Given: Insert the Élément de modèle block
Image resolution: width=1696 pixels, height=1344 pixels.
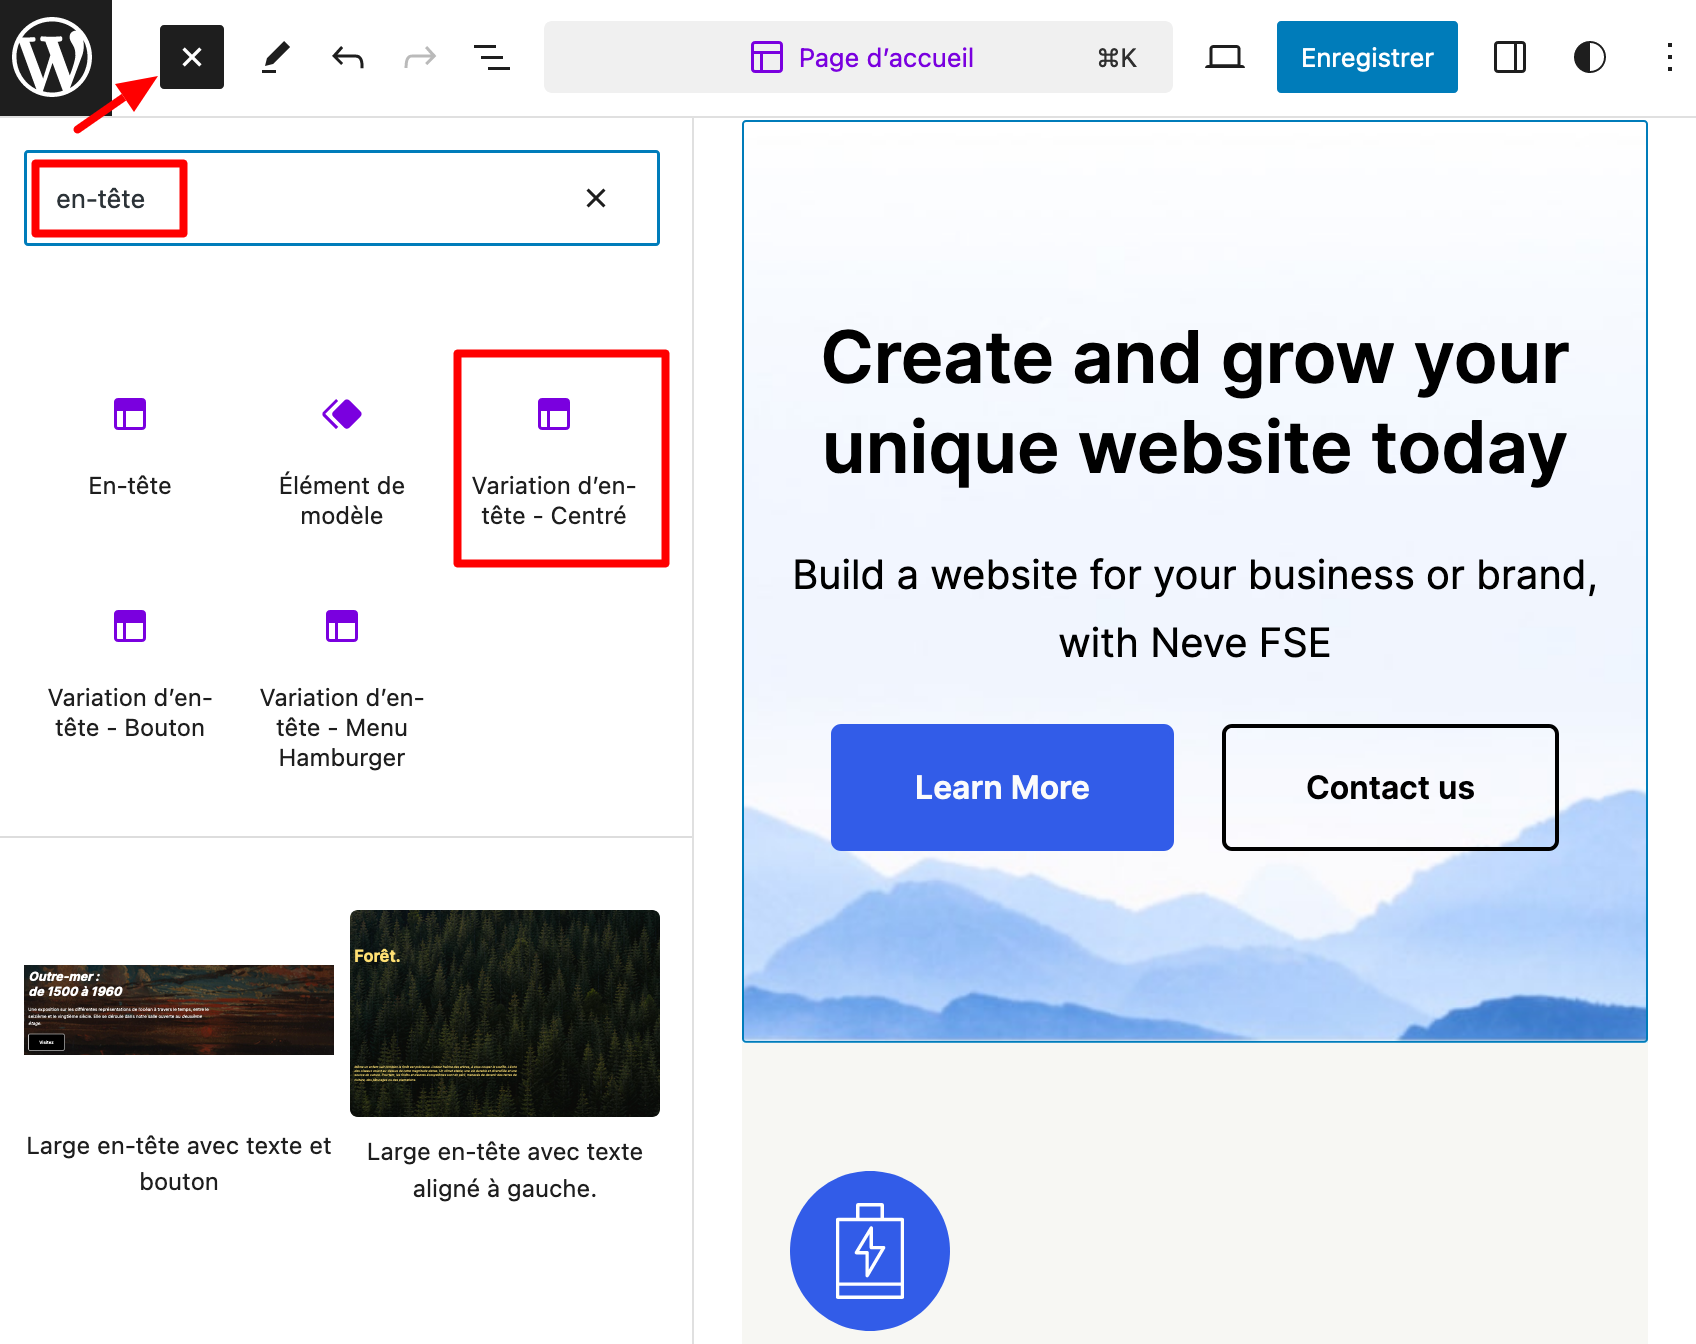Looking at the screenshot, I should (x=342, y=456).
